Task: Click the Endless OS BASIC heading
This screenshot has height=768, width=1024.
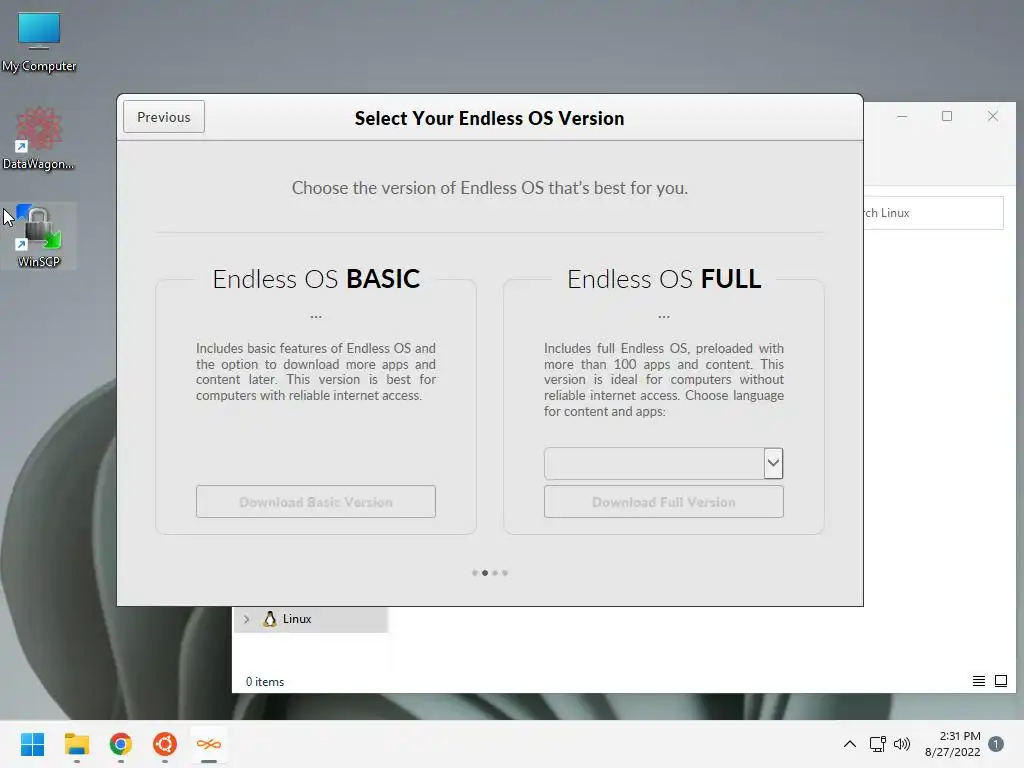Action: tap(316, 279)
